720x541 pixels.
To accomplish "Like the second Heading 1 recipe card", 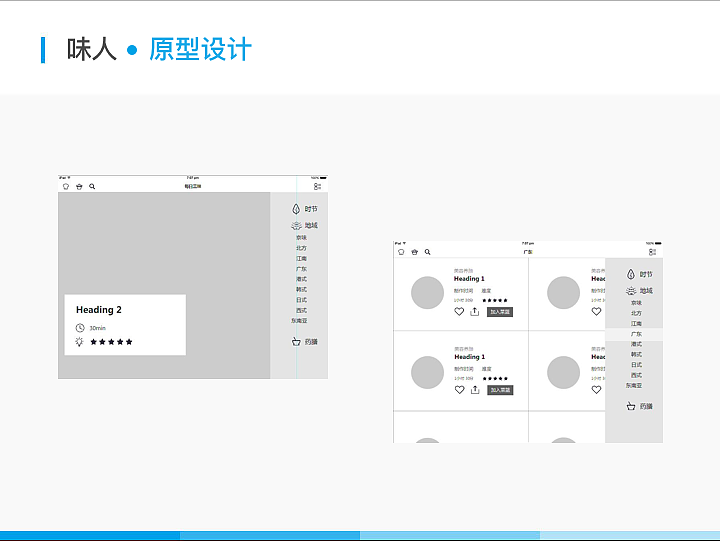I will coord(459,390).
